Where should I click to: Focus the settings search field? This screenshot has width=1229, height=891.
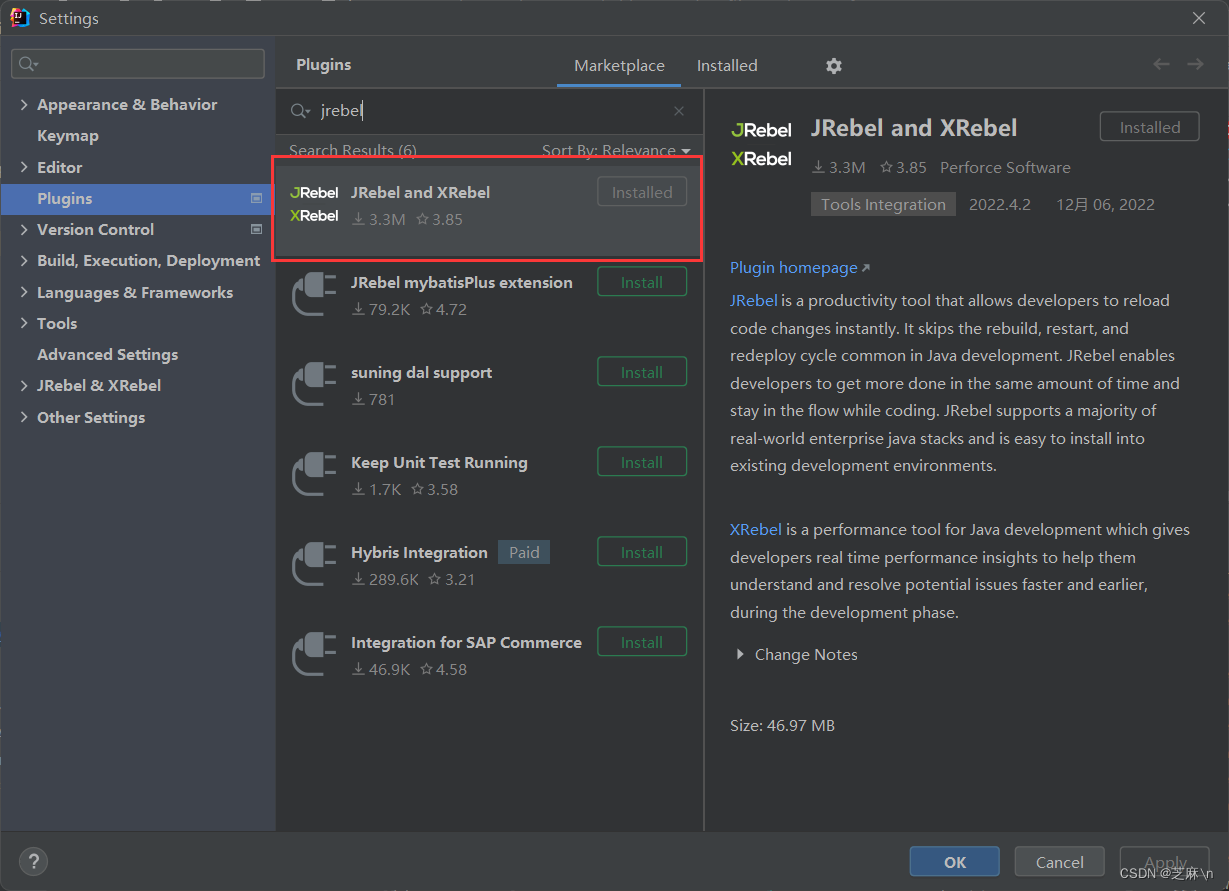click(138, 64)
